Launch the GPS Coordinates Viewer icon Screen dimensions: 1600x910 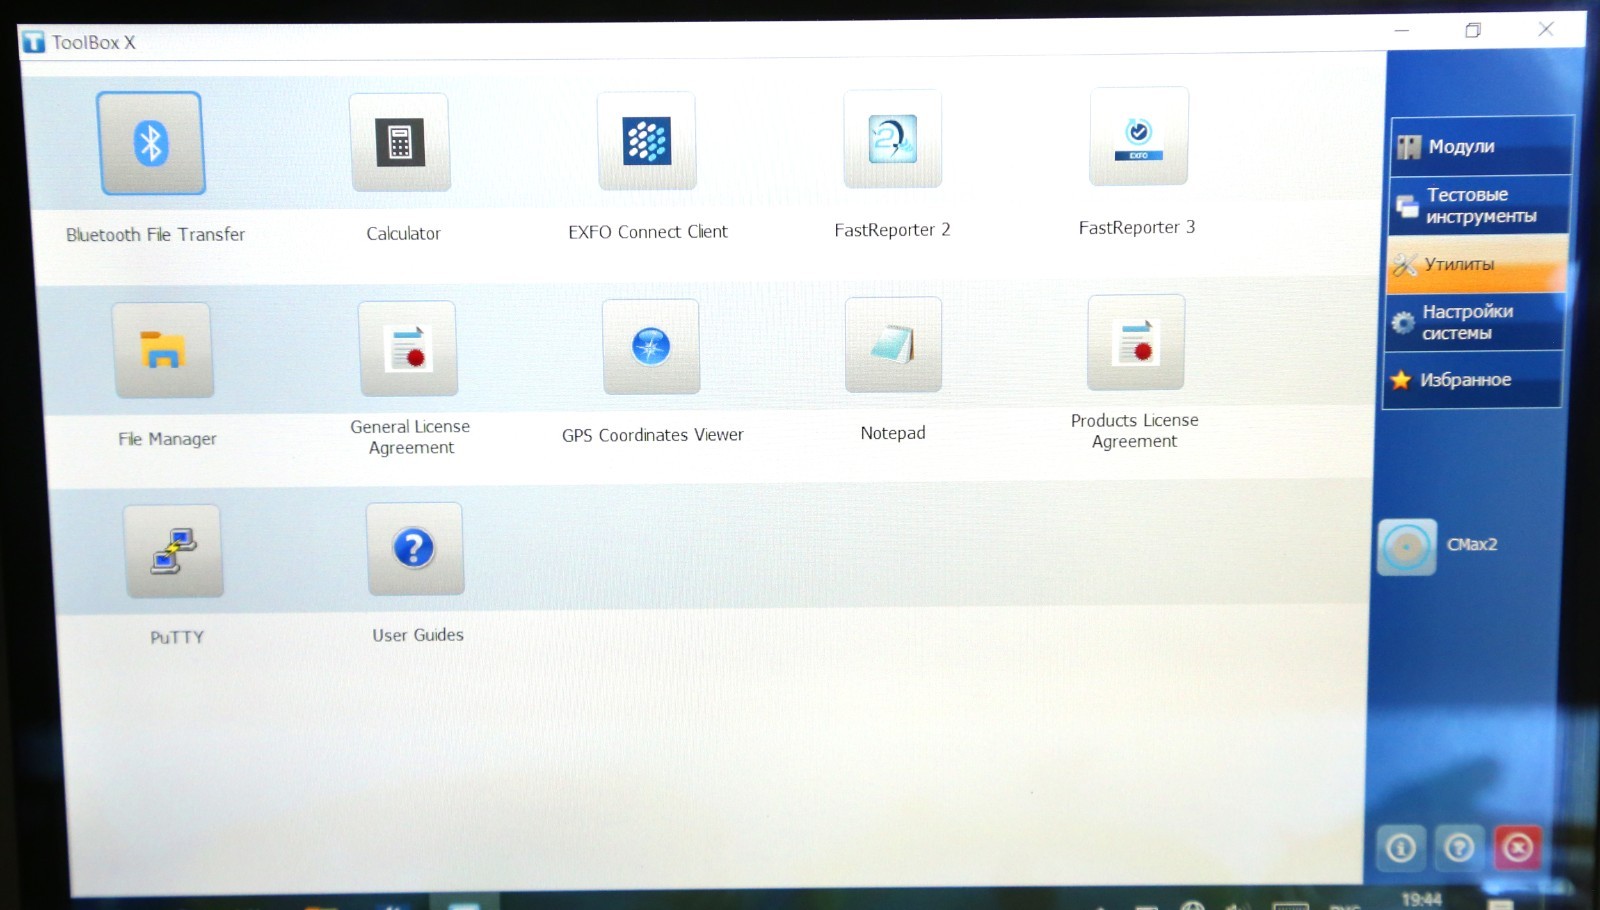pos(651,346)
